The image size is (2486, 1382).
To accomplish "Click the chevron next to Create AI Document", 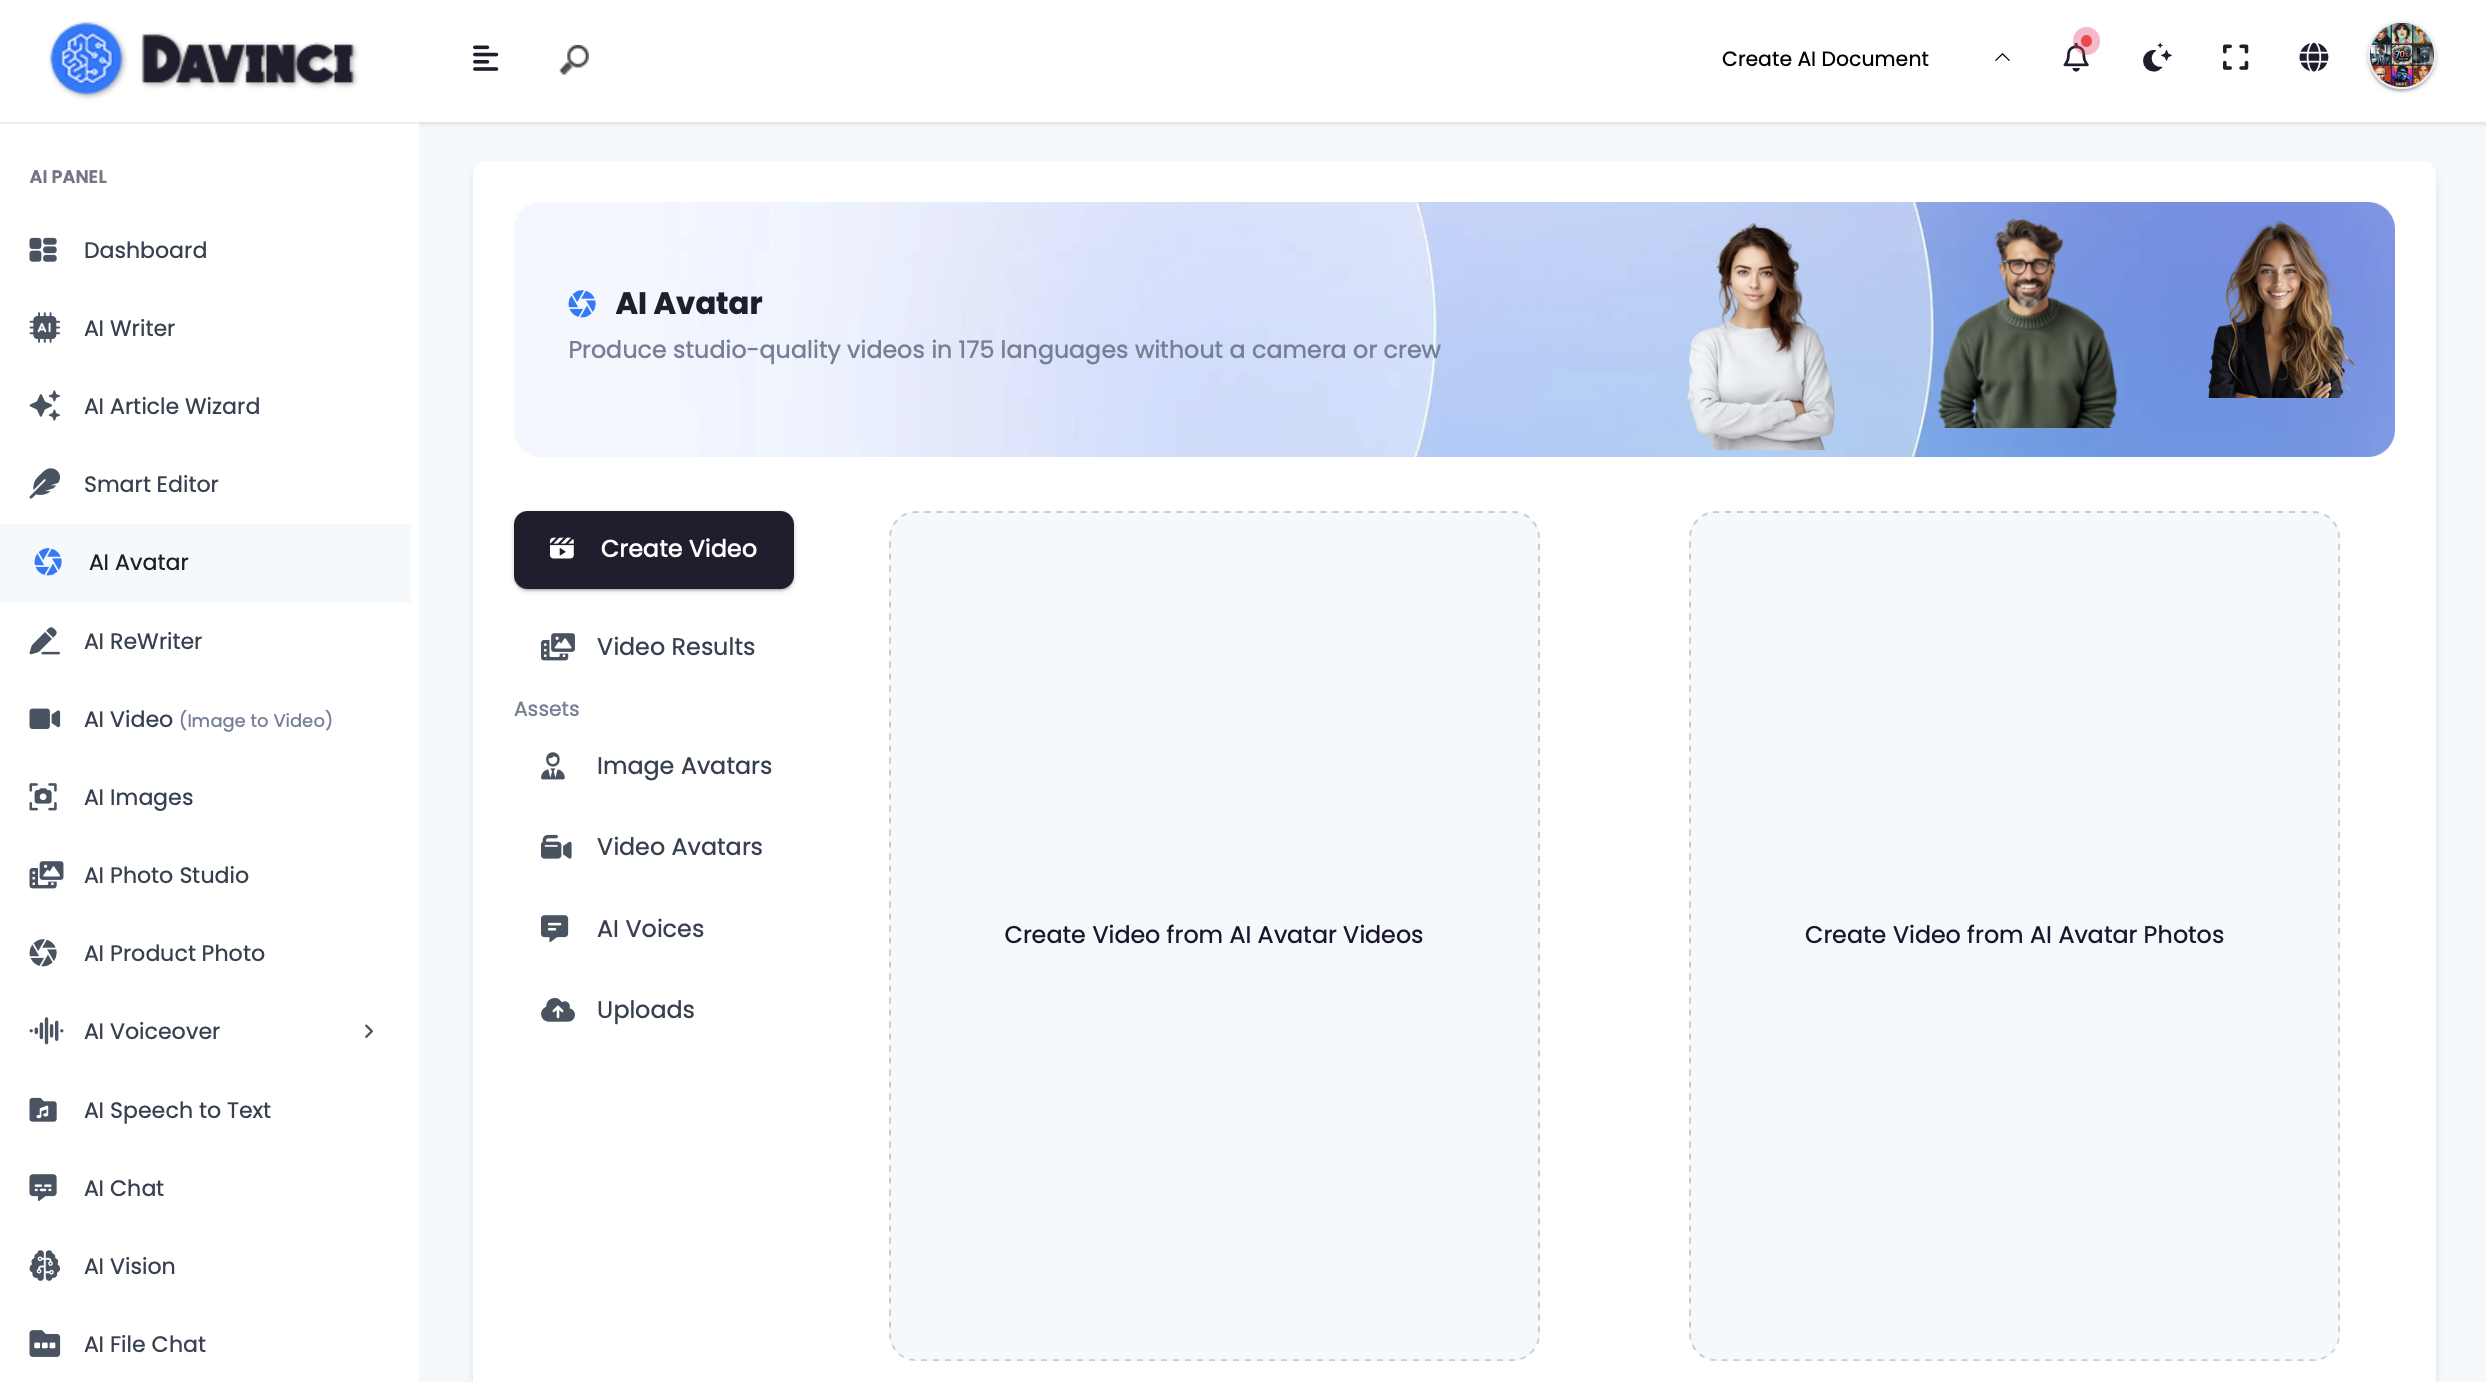I will coord(2002,58).
